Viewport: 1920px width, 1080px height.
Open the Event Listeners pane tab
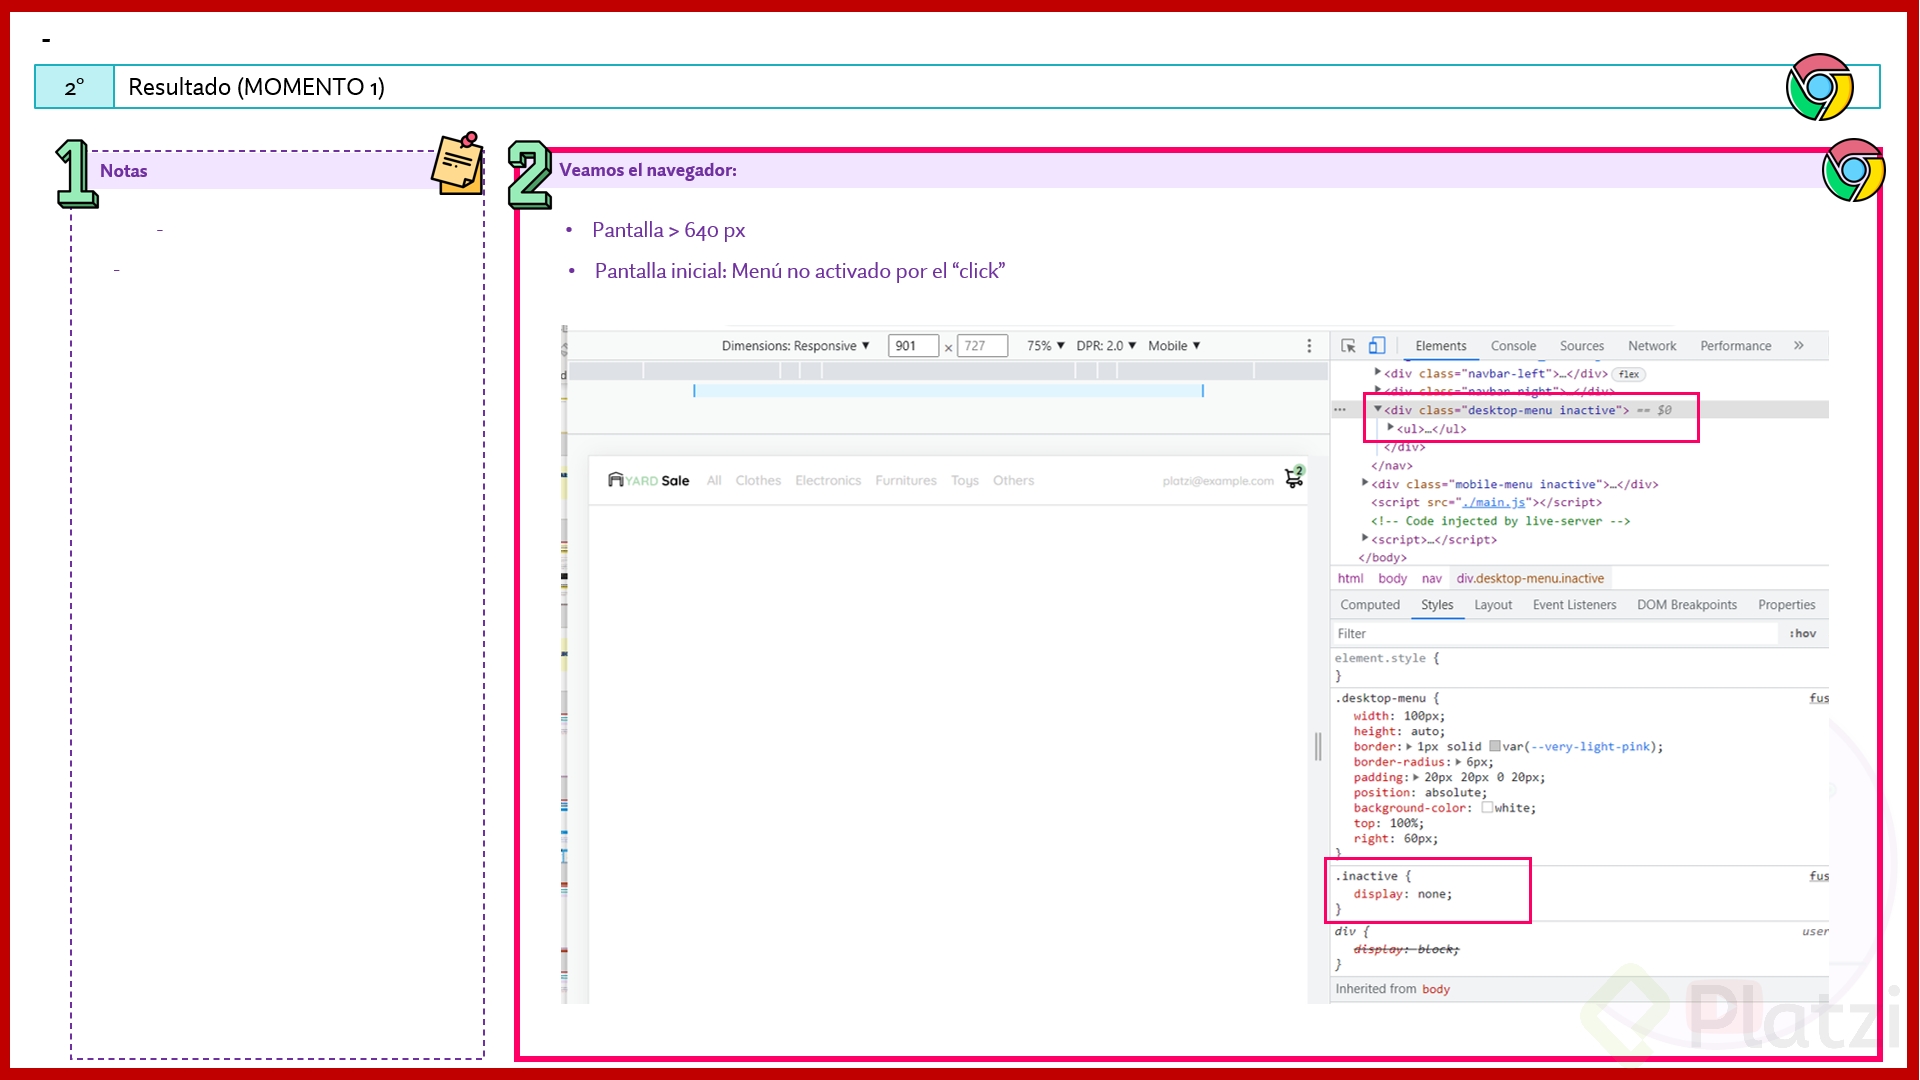pos(1574,605)
